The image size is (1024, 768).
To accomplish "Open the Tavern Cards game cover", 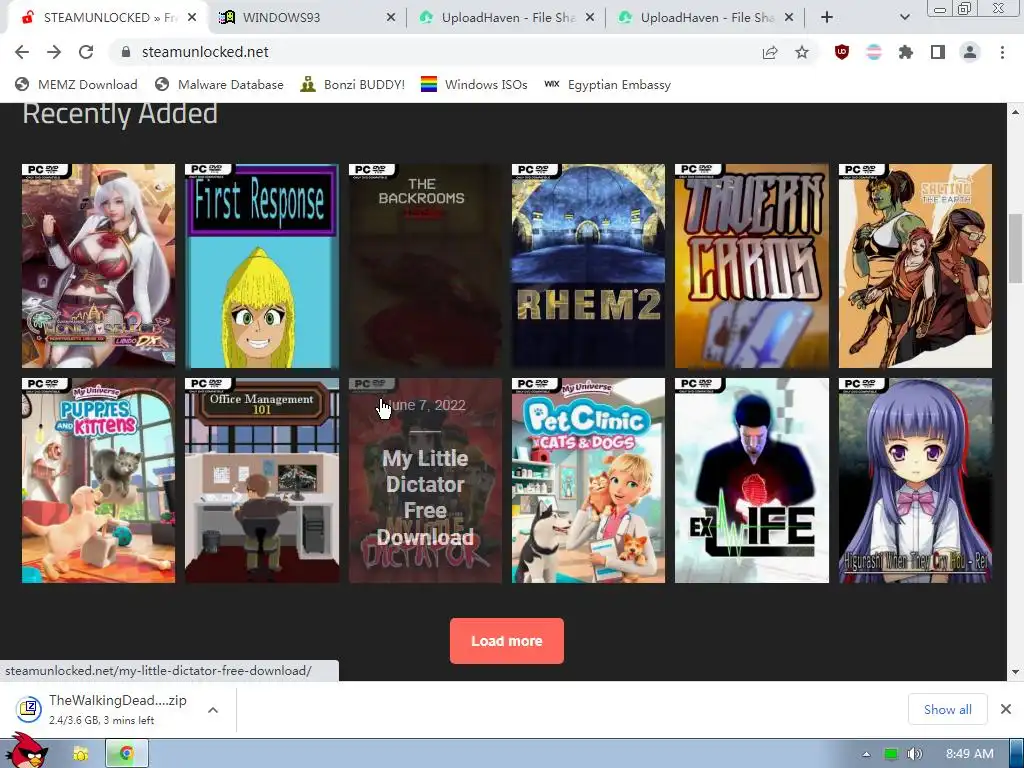I will 752,266.
